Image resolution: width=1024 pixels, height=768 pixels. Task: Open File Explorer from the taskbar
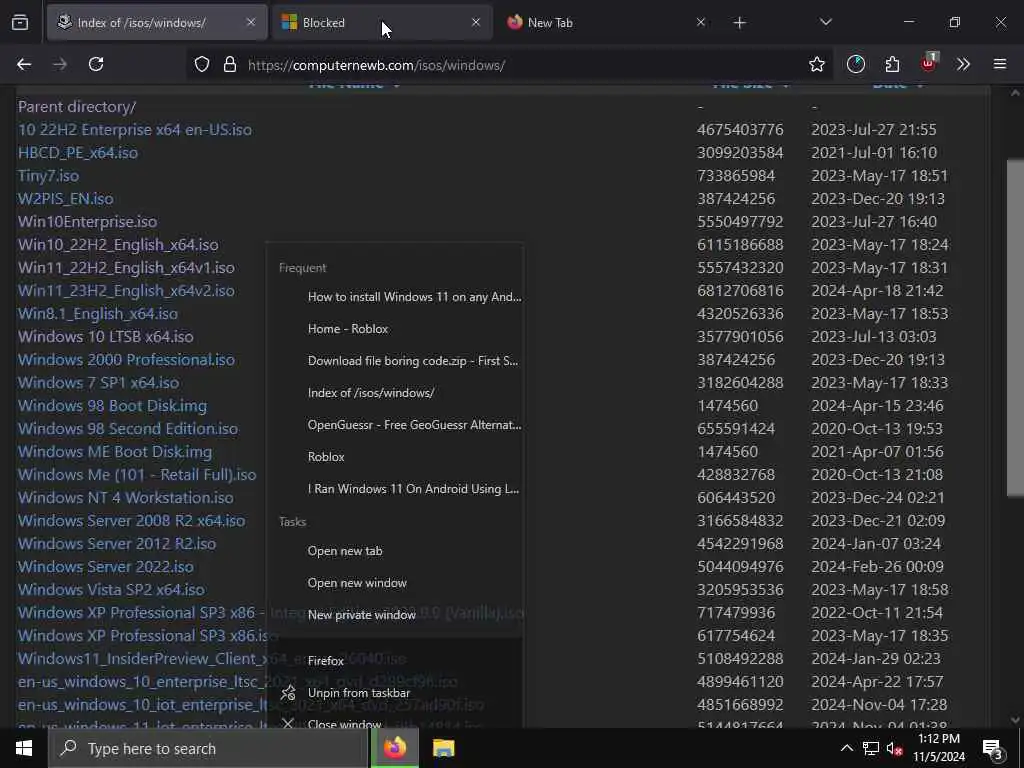443,748
